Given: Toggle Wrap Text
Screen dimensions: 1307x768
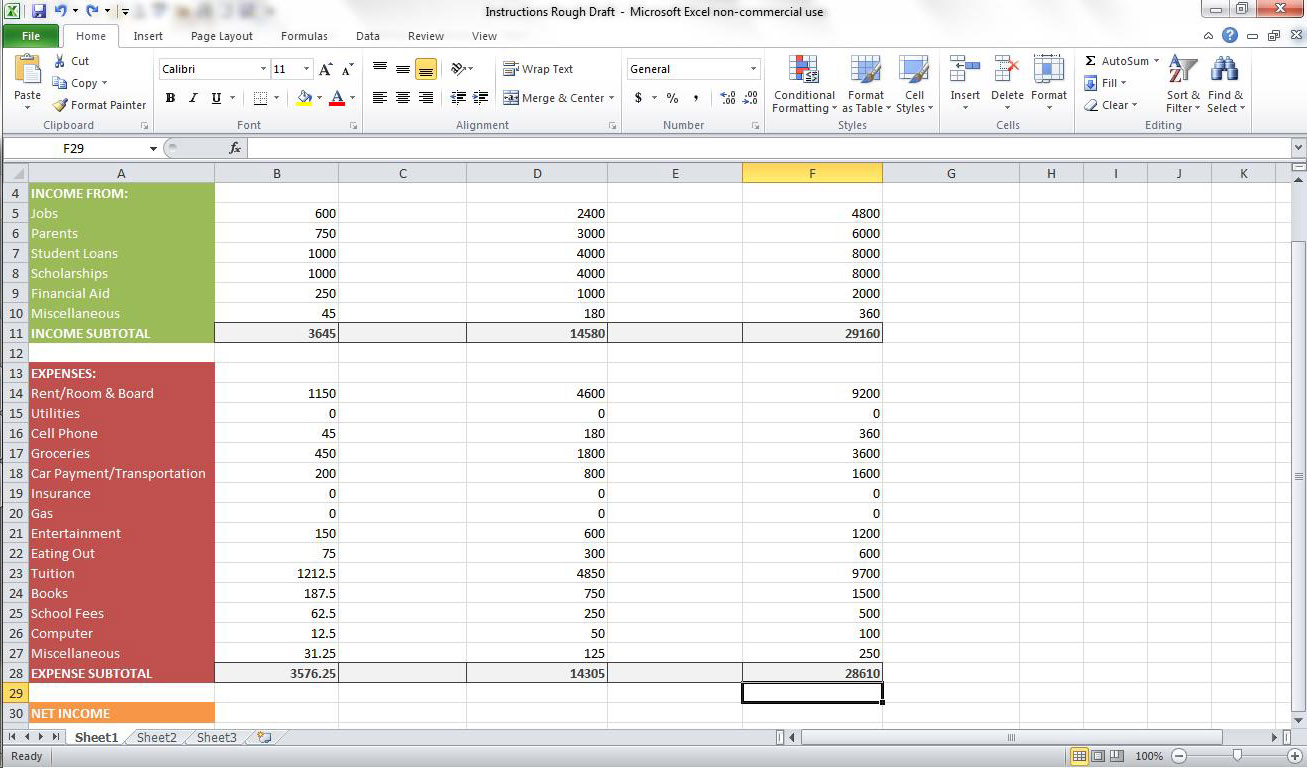Looking at the screenshot, I should (x=538, y=69).
